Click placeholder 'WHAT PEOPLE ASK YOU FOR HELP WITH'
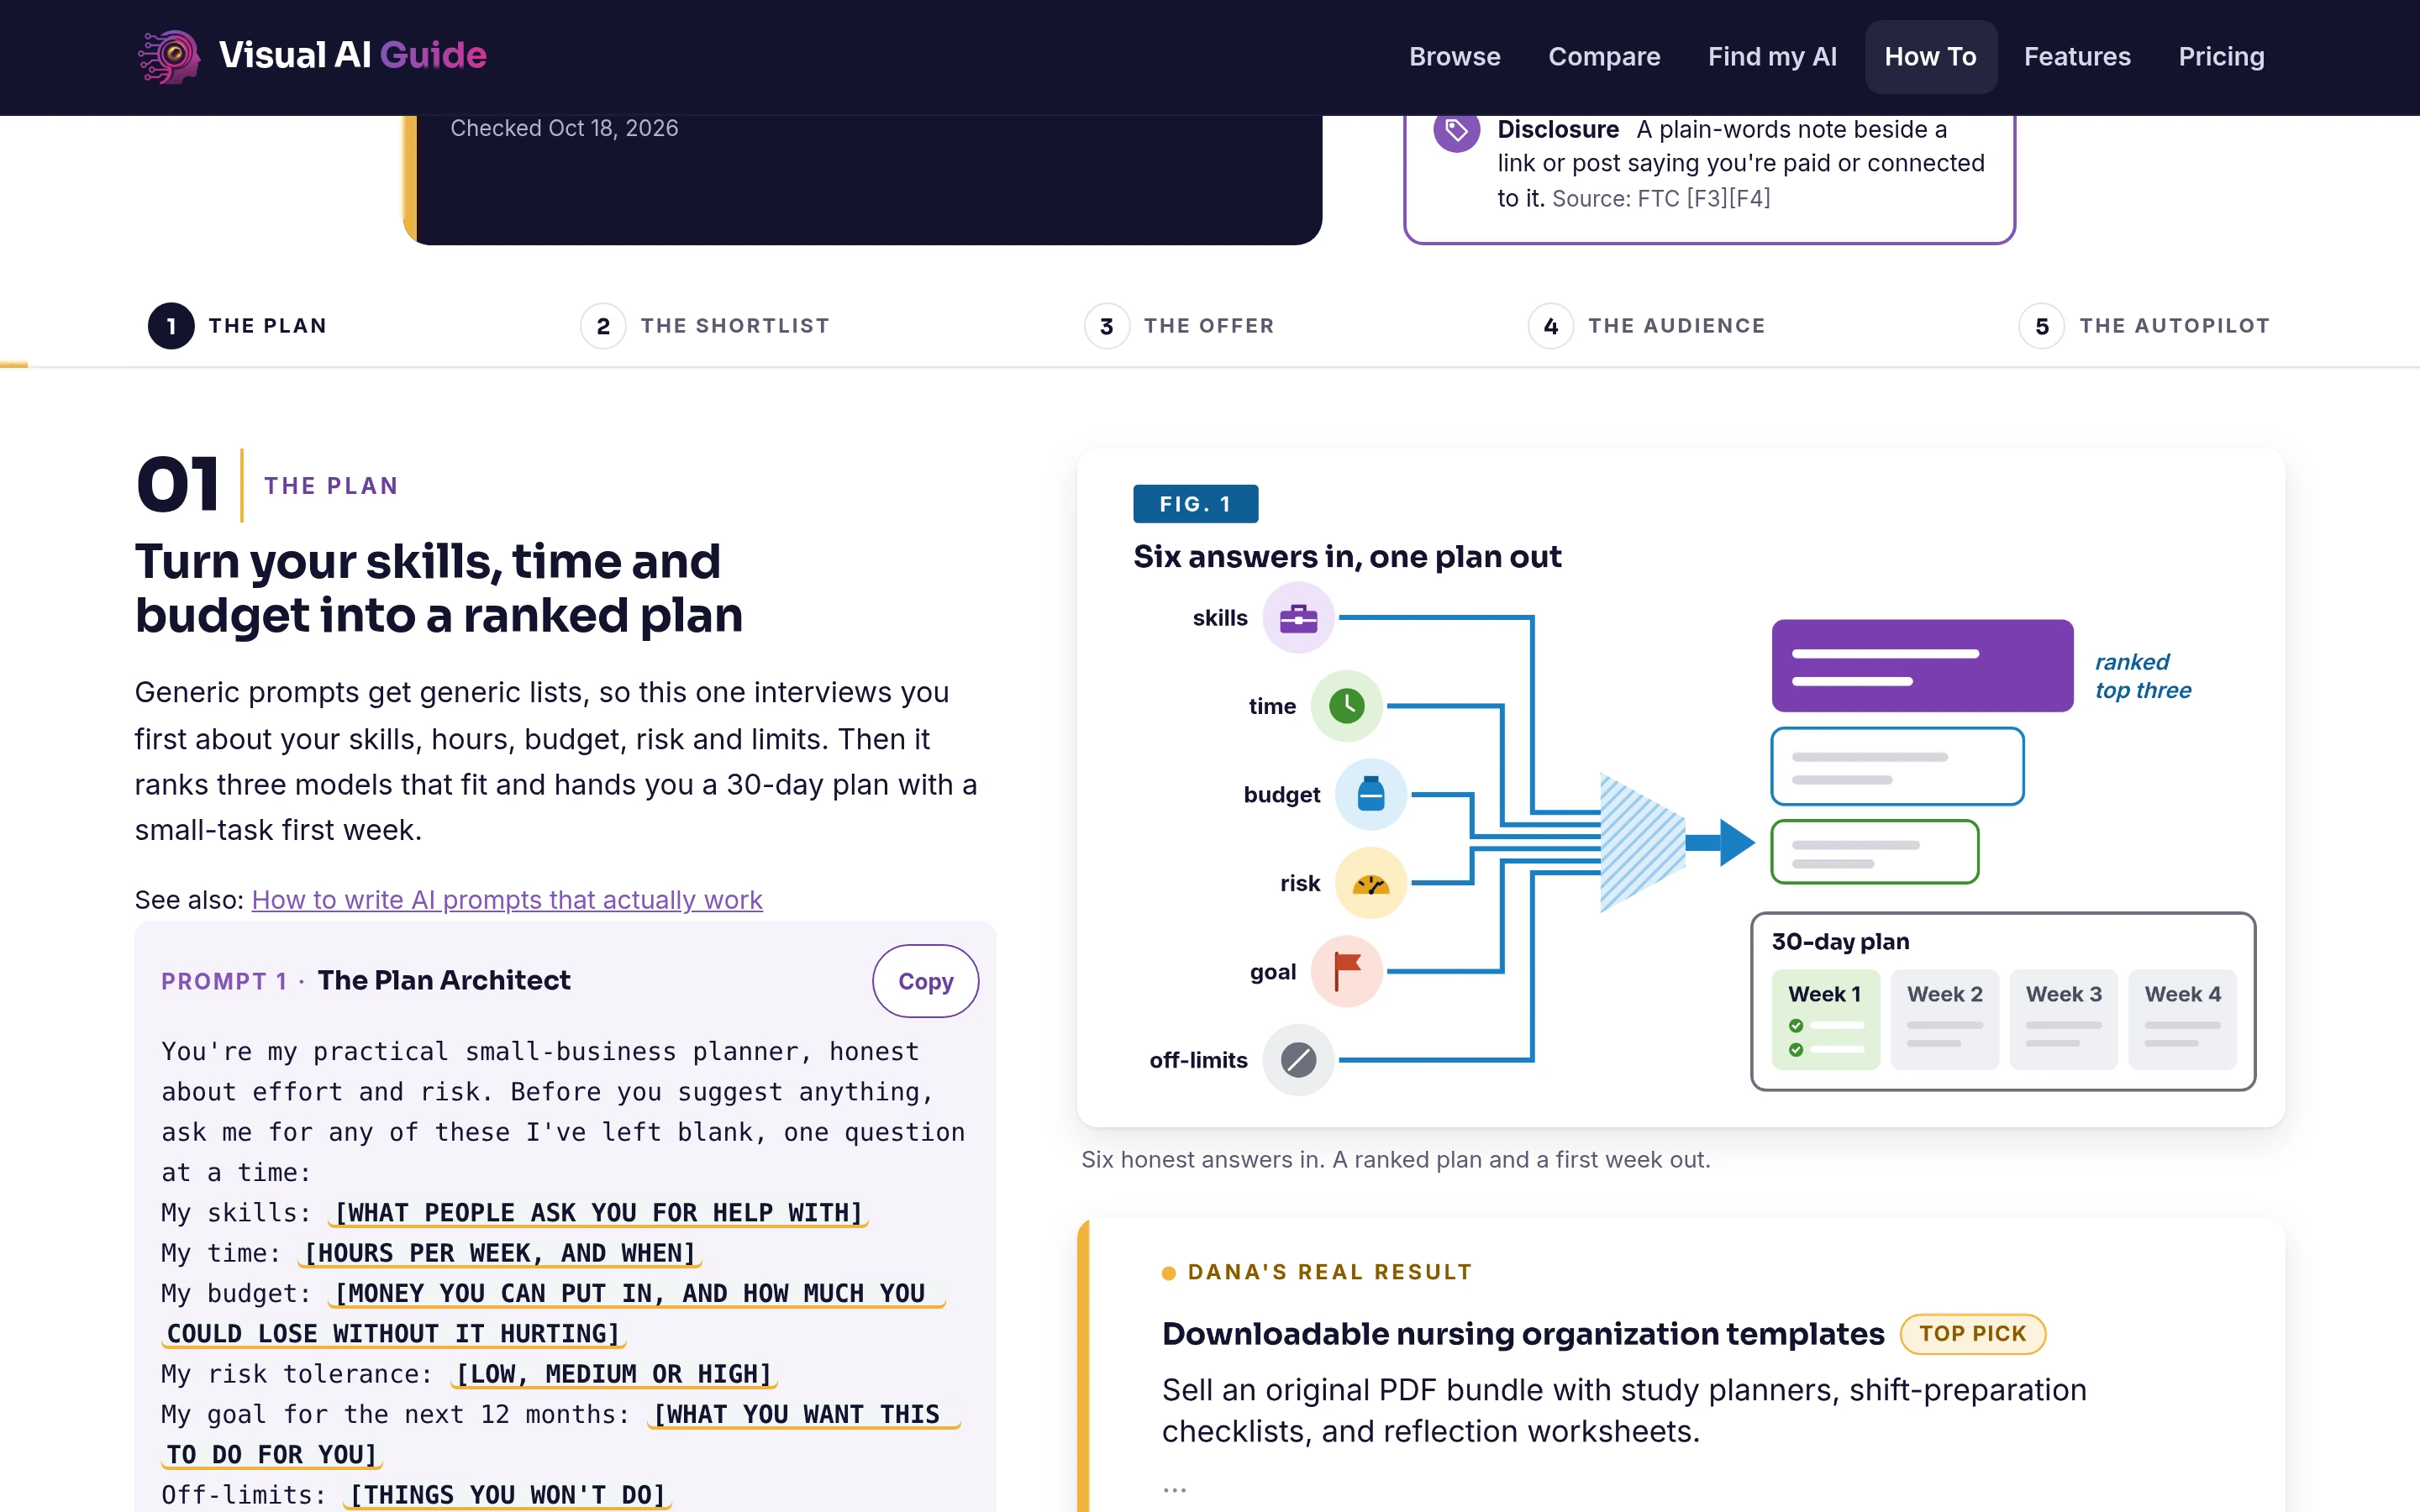2420x1512 pixels. [x=598, y=1213]
